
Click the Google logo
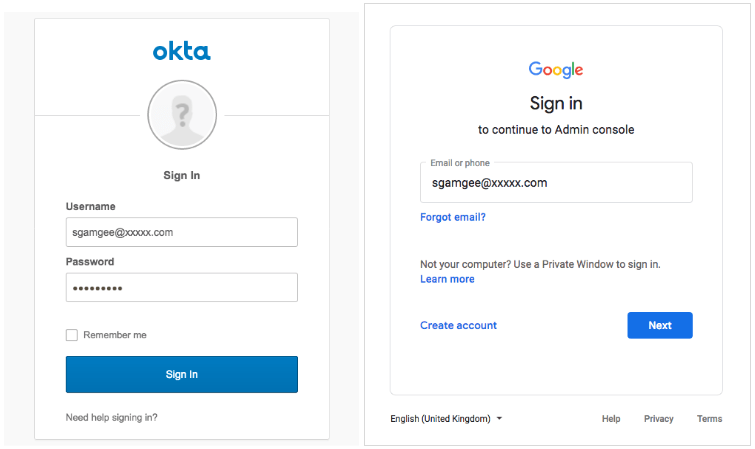click(556, 70)
